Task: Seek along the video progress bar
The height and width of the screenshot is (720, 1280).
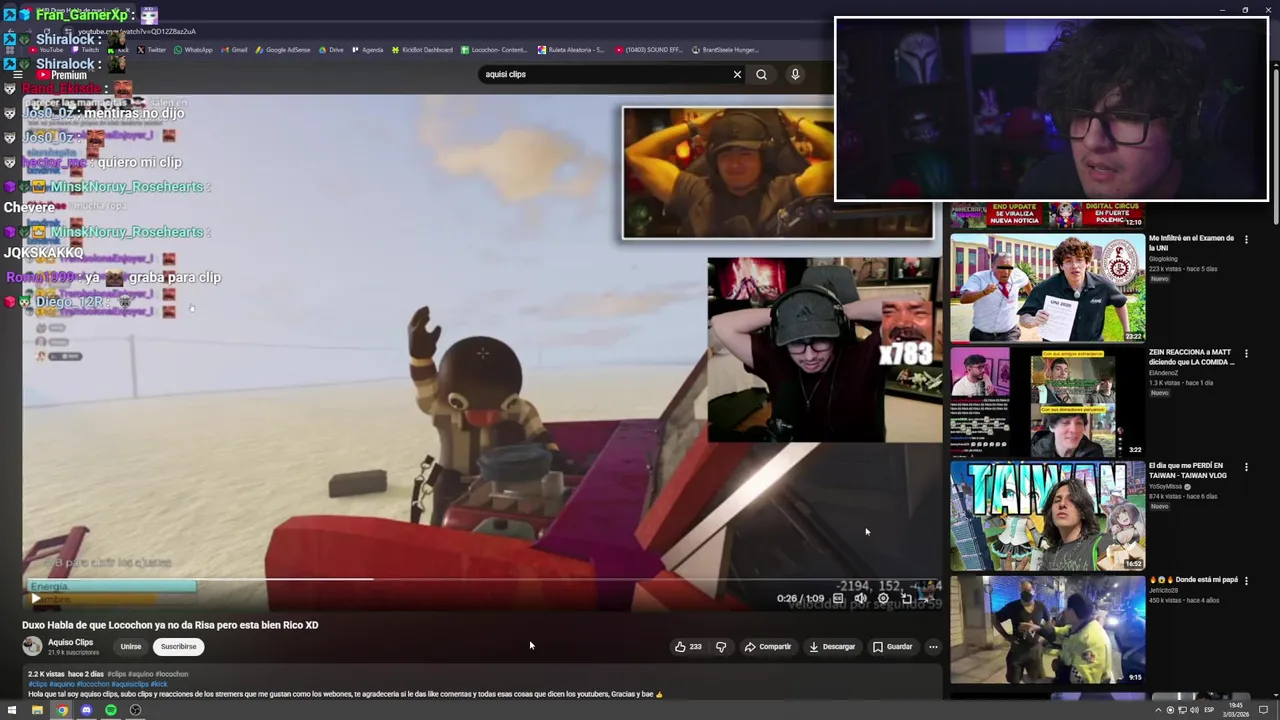Action: tap(480, 579)
